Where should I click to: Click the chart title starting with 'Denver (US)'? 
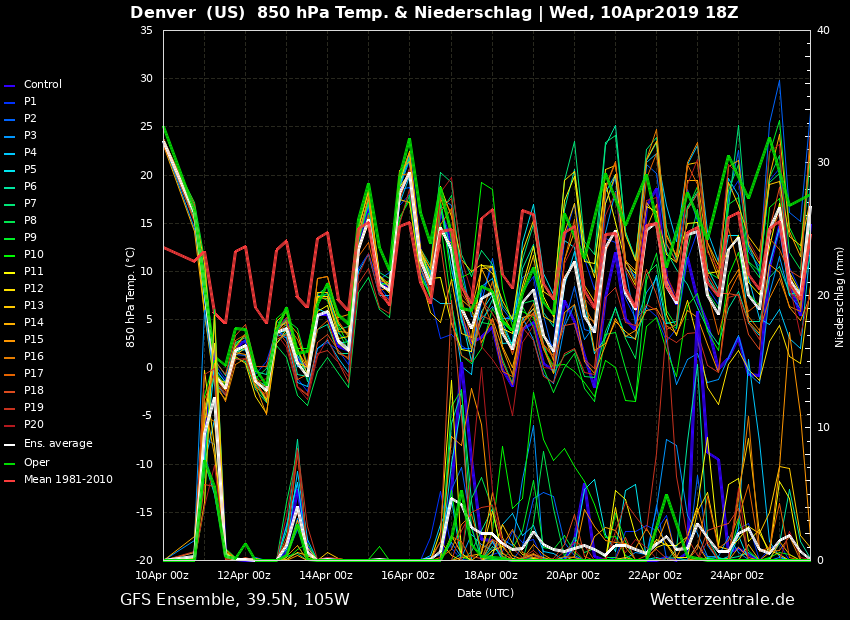[x=434, y=13]
